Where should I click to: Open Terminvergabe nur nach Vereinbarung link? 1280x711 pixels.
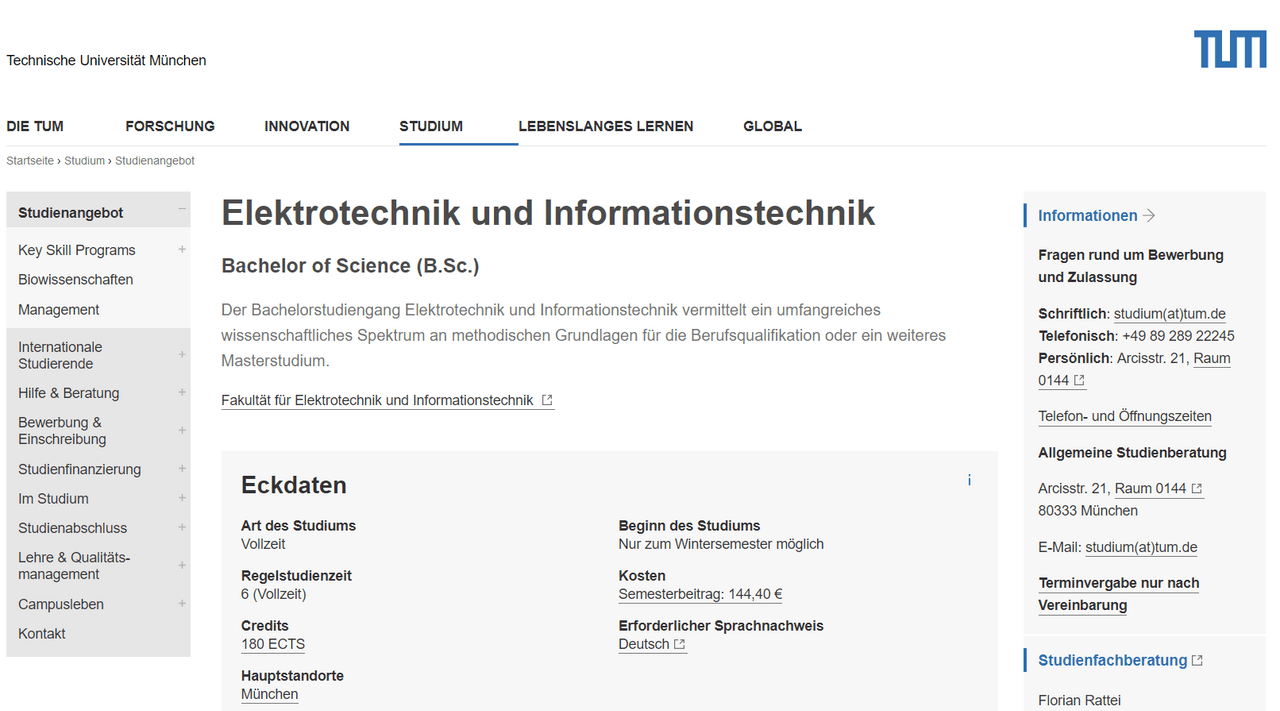(x=1119, y=594)
